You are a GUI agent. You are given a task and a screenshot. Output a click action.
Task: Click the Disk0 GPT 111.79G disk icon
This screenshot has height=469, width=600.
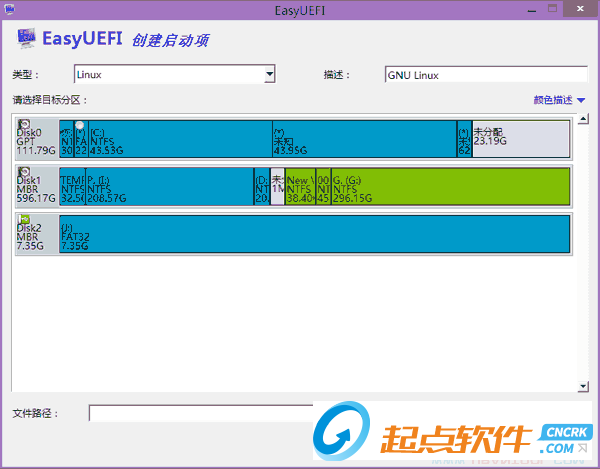point(24,124)
